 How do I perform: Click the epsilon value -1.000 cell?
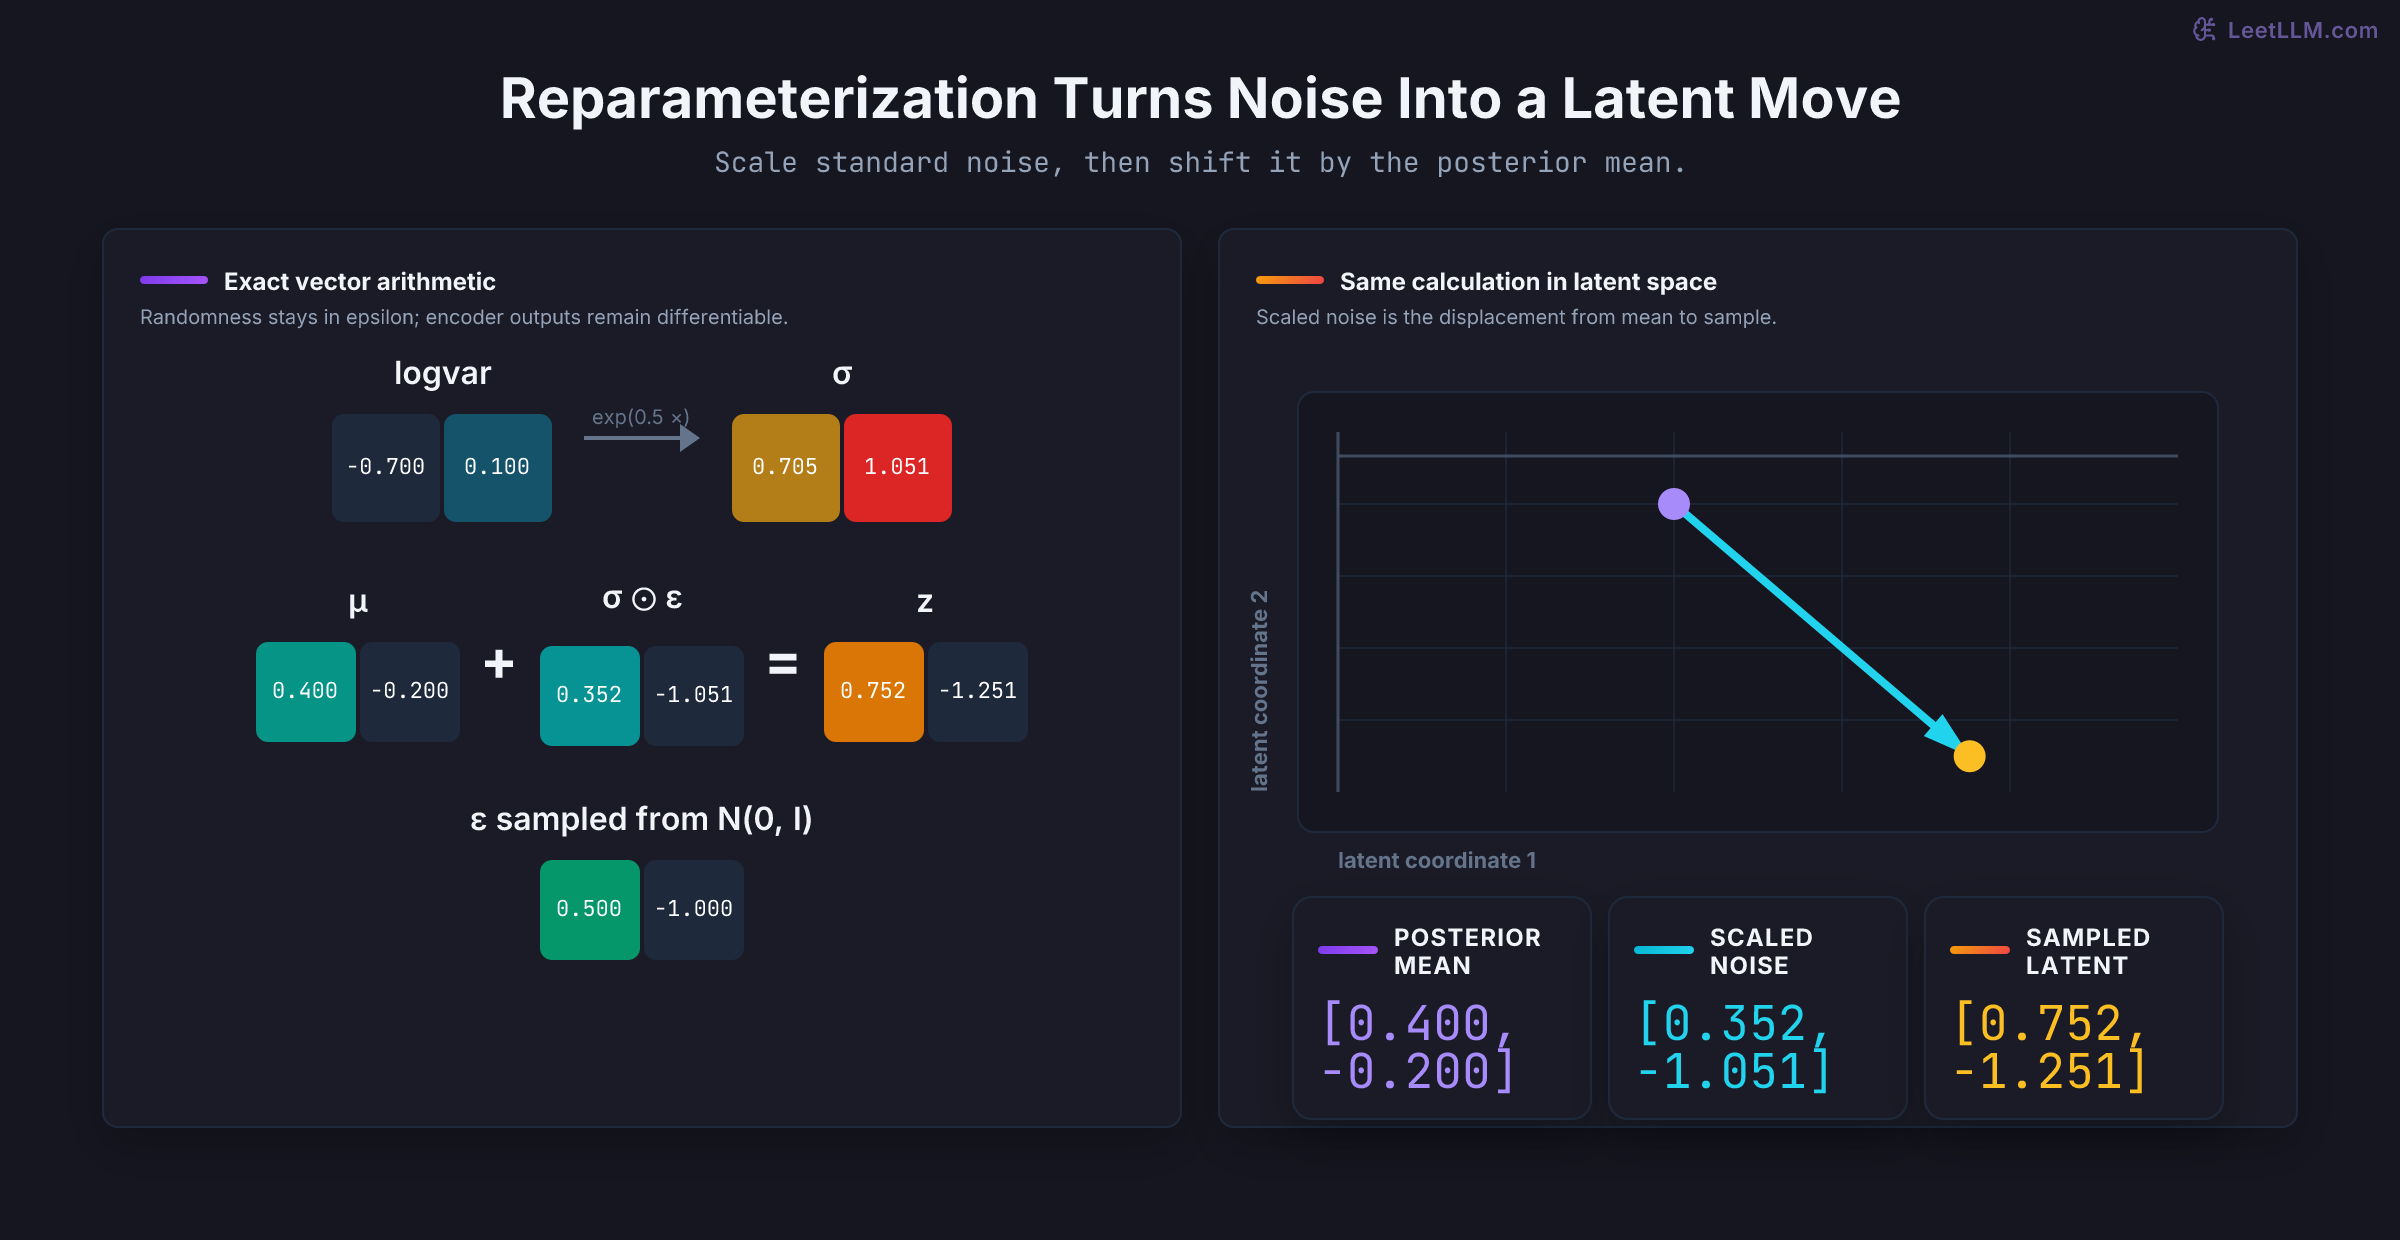point(693,909)
